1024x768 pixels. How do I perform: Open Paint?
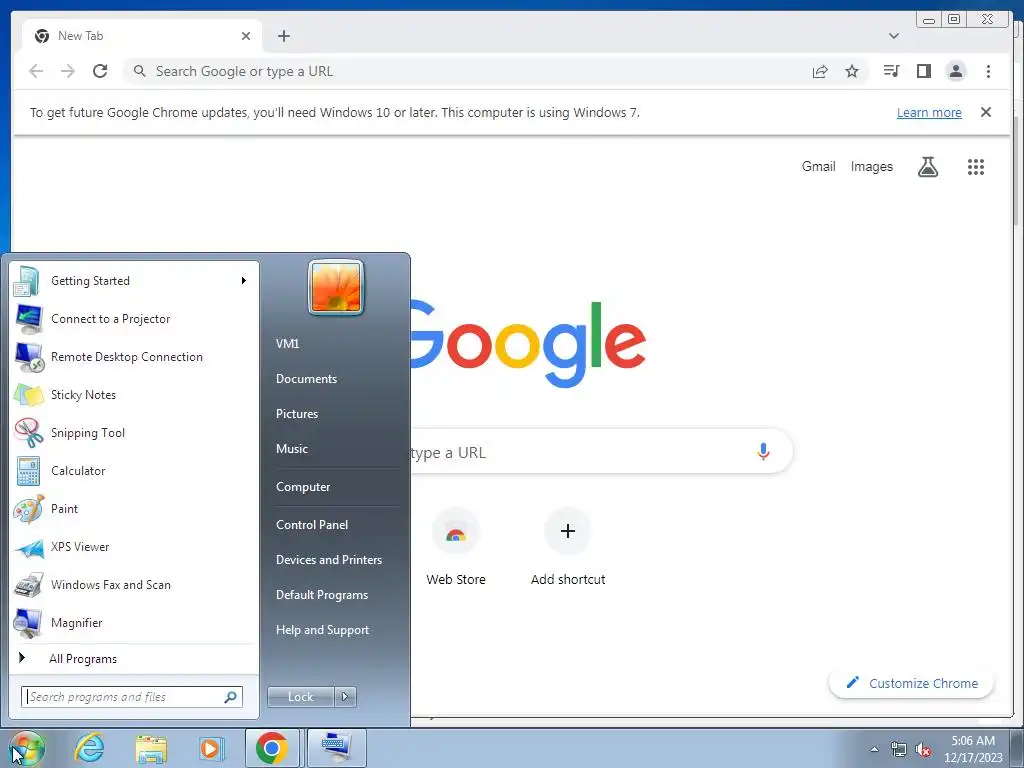(134, 509)
